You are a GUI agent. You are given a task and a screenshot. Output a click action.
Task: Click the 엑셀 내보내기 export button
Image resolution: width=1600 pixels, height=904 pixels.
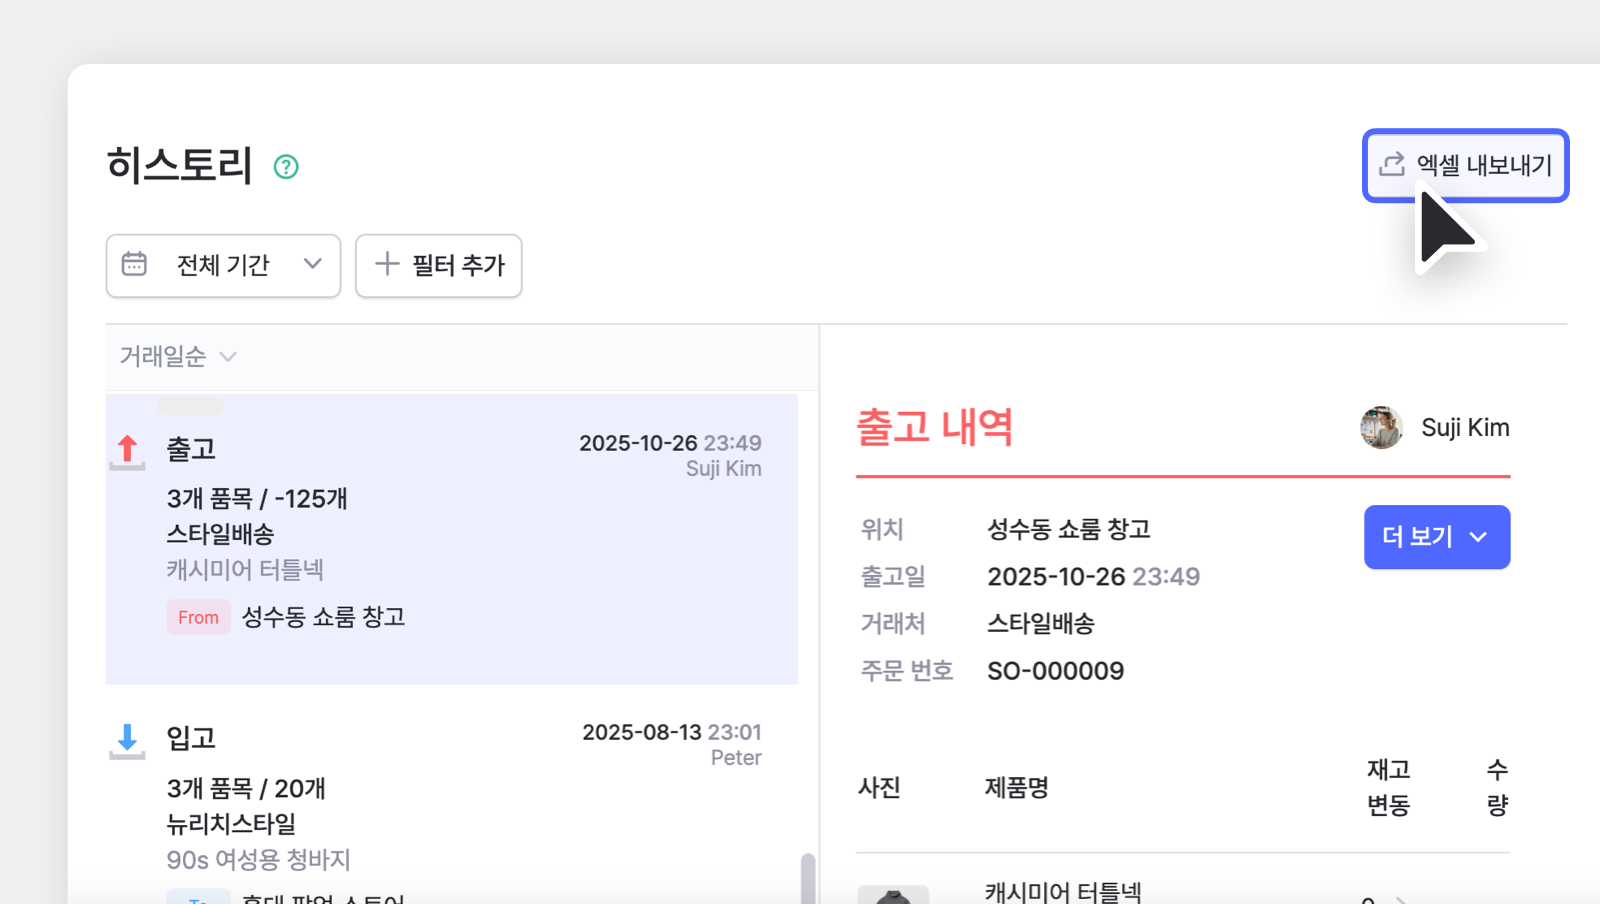(x=1464, y=165)
